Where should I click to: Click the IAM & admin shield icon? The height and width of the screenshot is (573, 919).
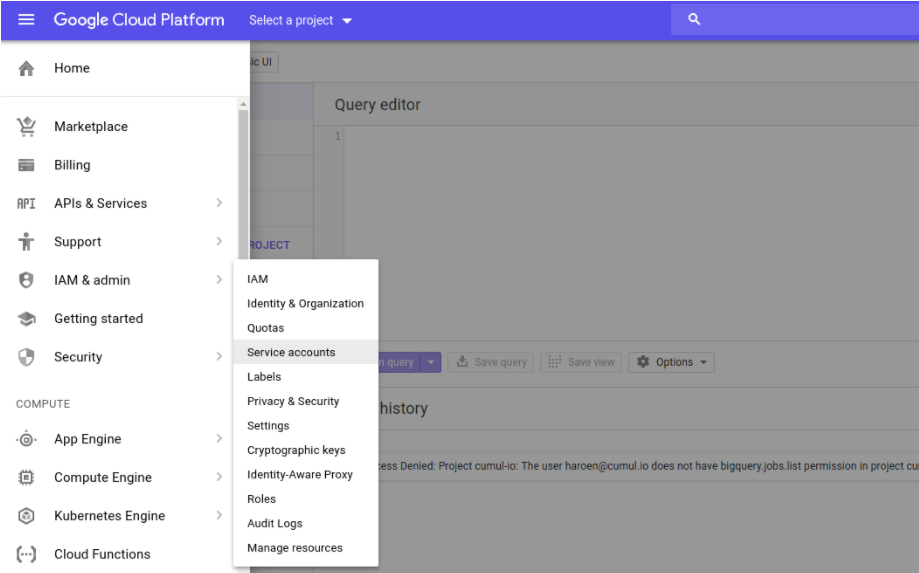pos(27,281)
